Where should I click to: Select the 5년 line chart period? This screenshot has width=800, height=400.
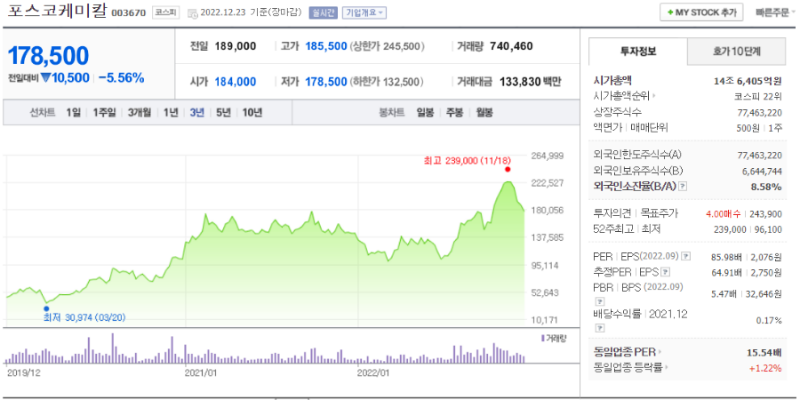(223, 113)
